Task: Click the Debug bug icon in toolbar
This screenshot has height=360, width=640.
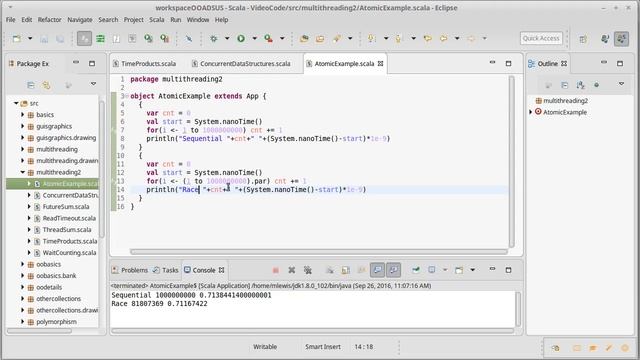Action: tap(213, 38)
